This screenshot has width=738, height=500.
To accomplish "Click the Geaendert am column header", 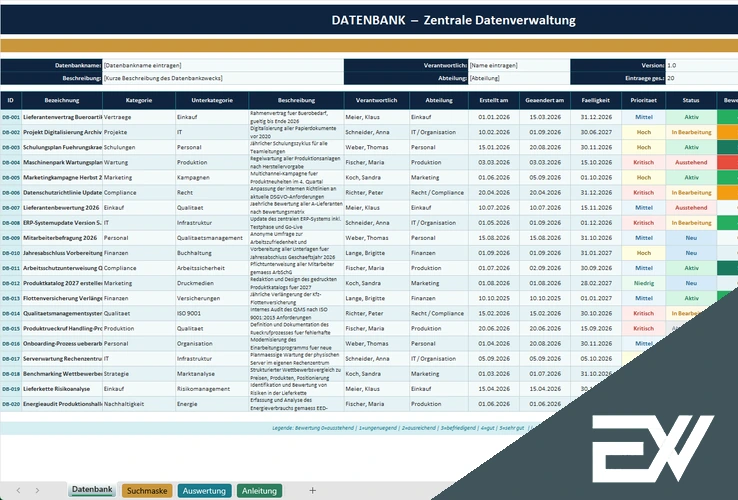I will tap(545, 100).
